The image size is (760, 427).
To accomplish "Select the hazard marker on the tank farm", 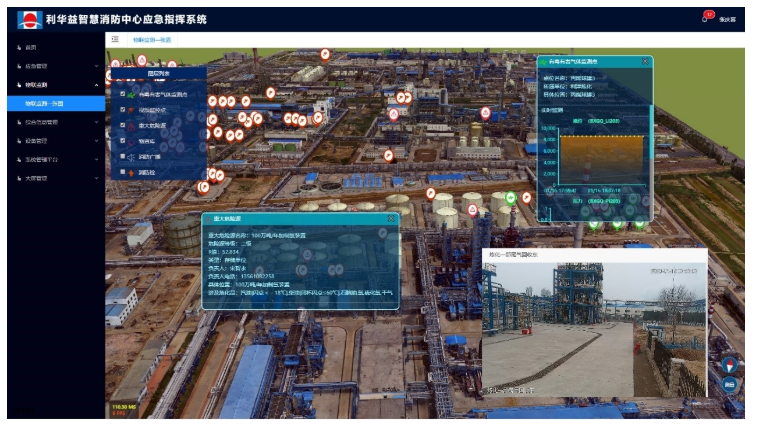I will 473,209.
